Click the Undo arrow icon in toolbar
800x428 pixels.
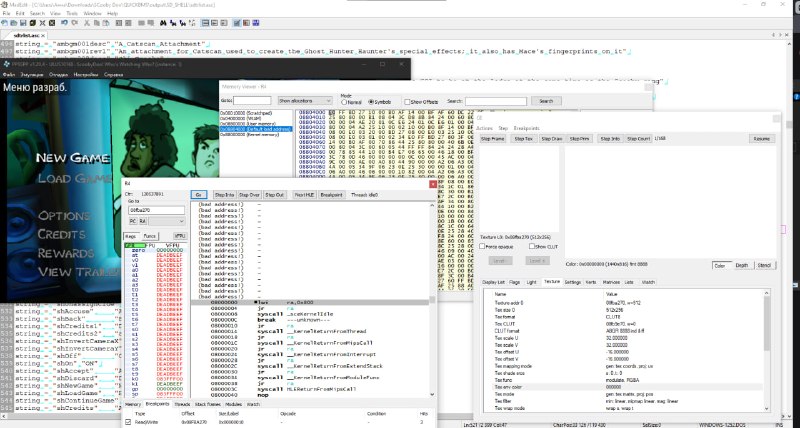click(64, 23)
